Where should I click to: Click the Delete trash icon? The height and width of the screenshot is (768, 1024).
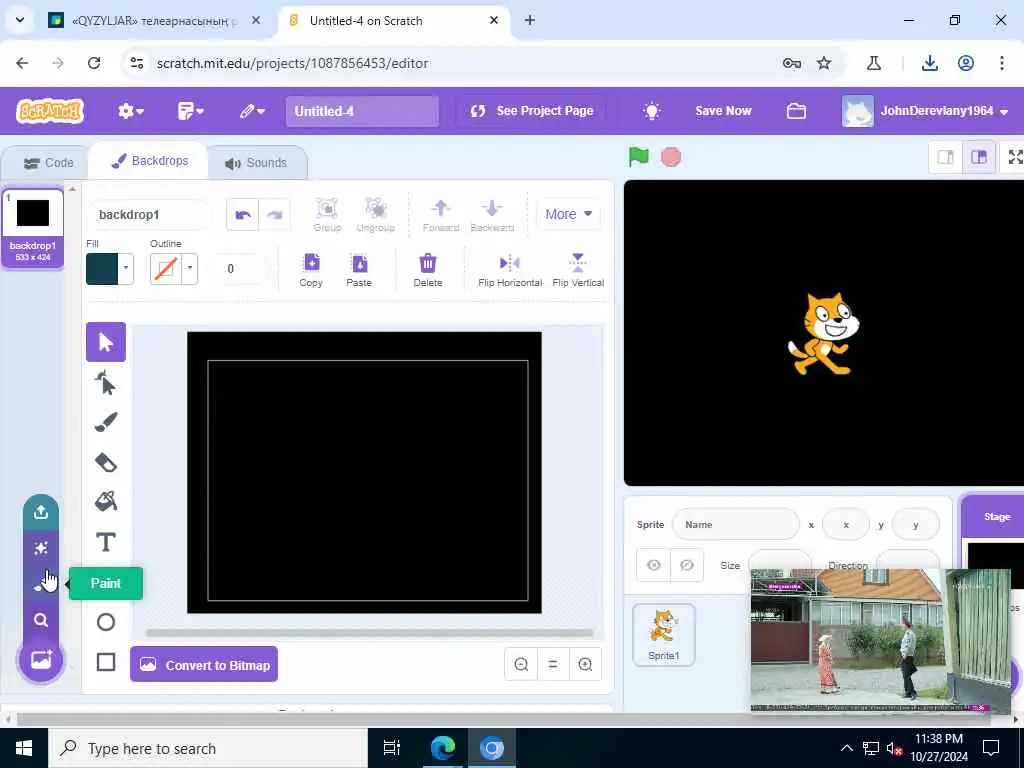click(x=428, y=270)
